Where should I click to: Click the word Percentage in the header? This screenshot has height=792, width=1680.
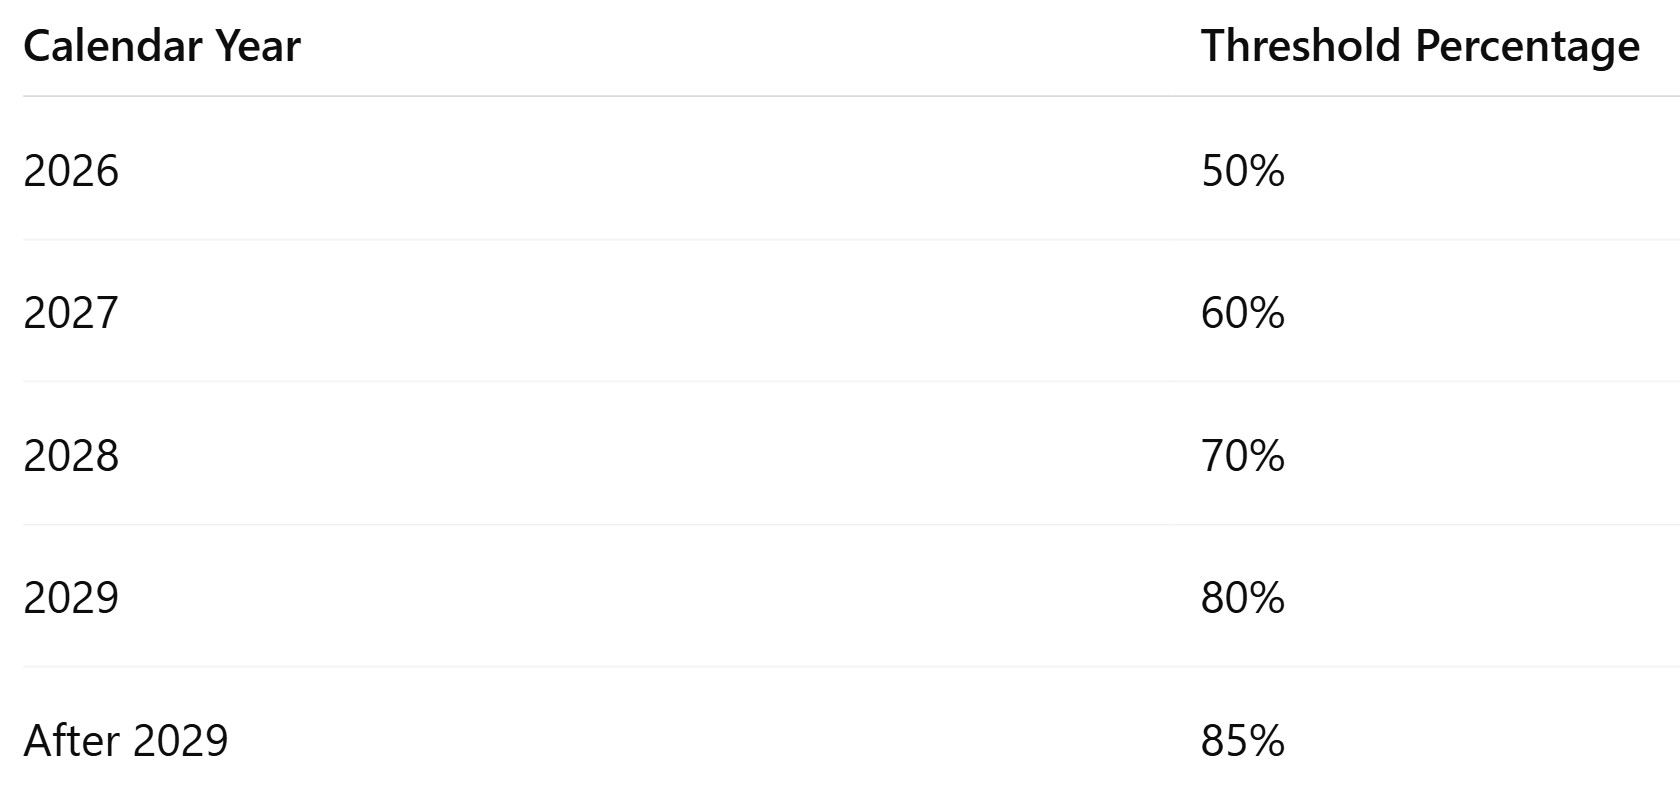(1528, 48)
